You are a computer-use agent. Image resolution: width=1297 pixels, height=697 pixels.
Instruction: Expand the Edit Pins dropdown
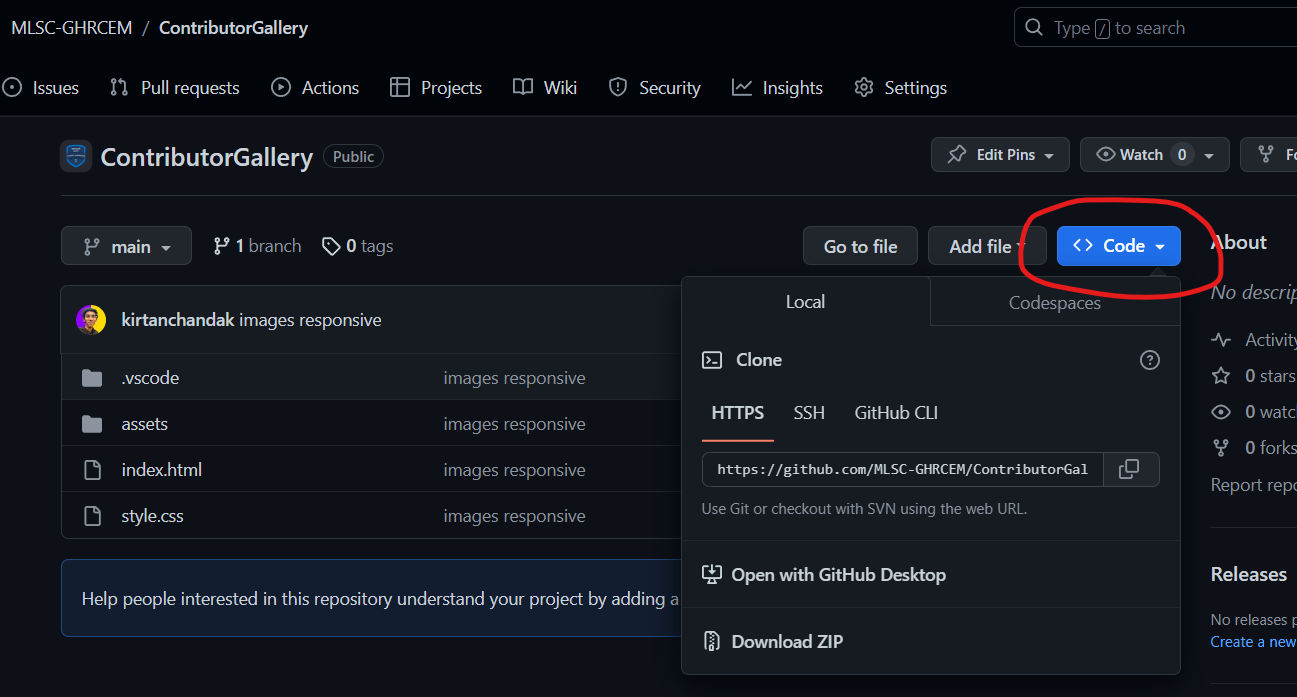[1000, 155]
